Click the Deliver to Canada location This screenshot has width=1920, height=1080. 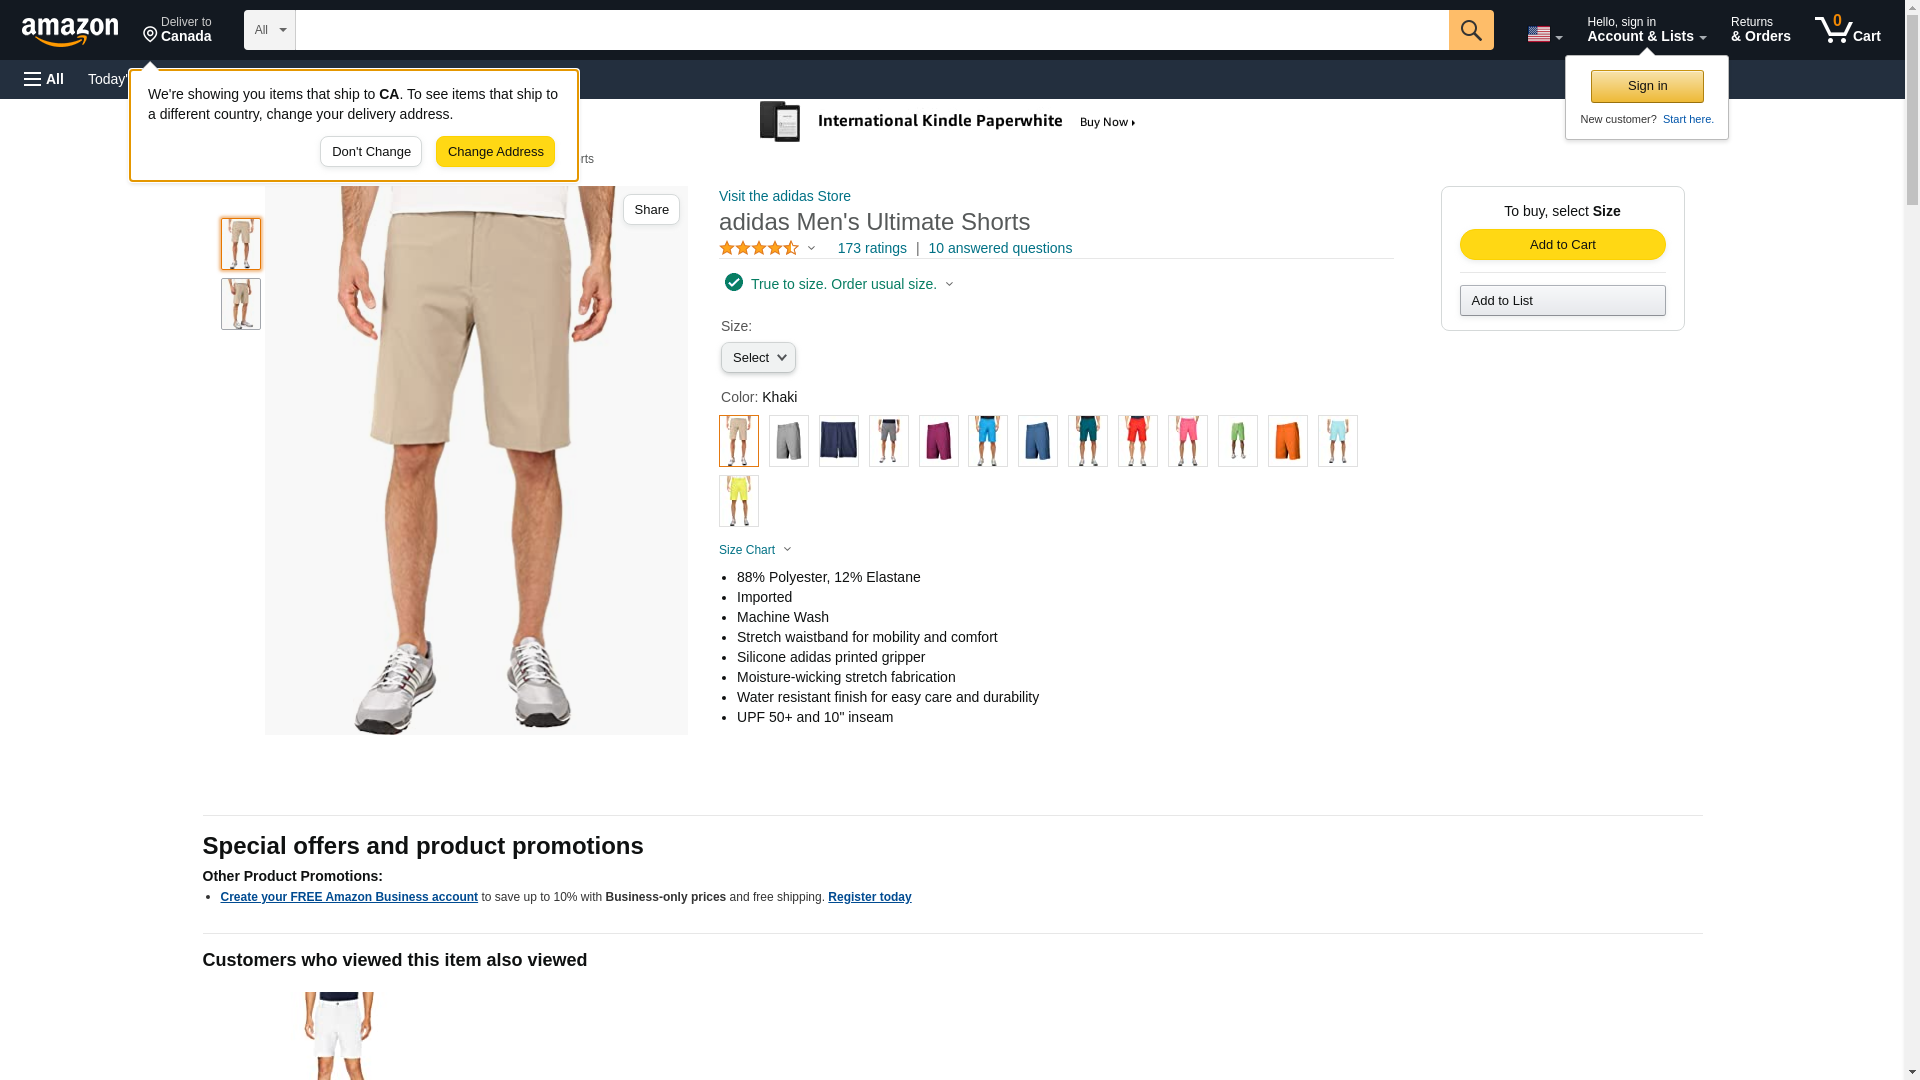pyautogui.click(x=177, y=30)
